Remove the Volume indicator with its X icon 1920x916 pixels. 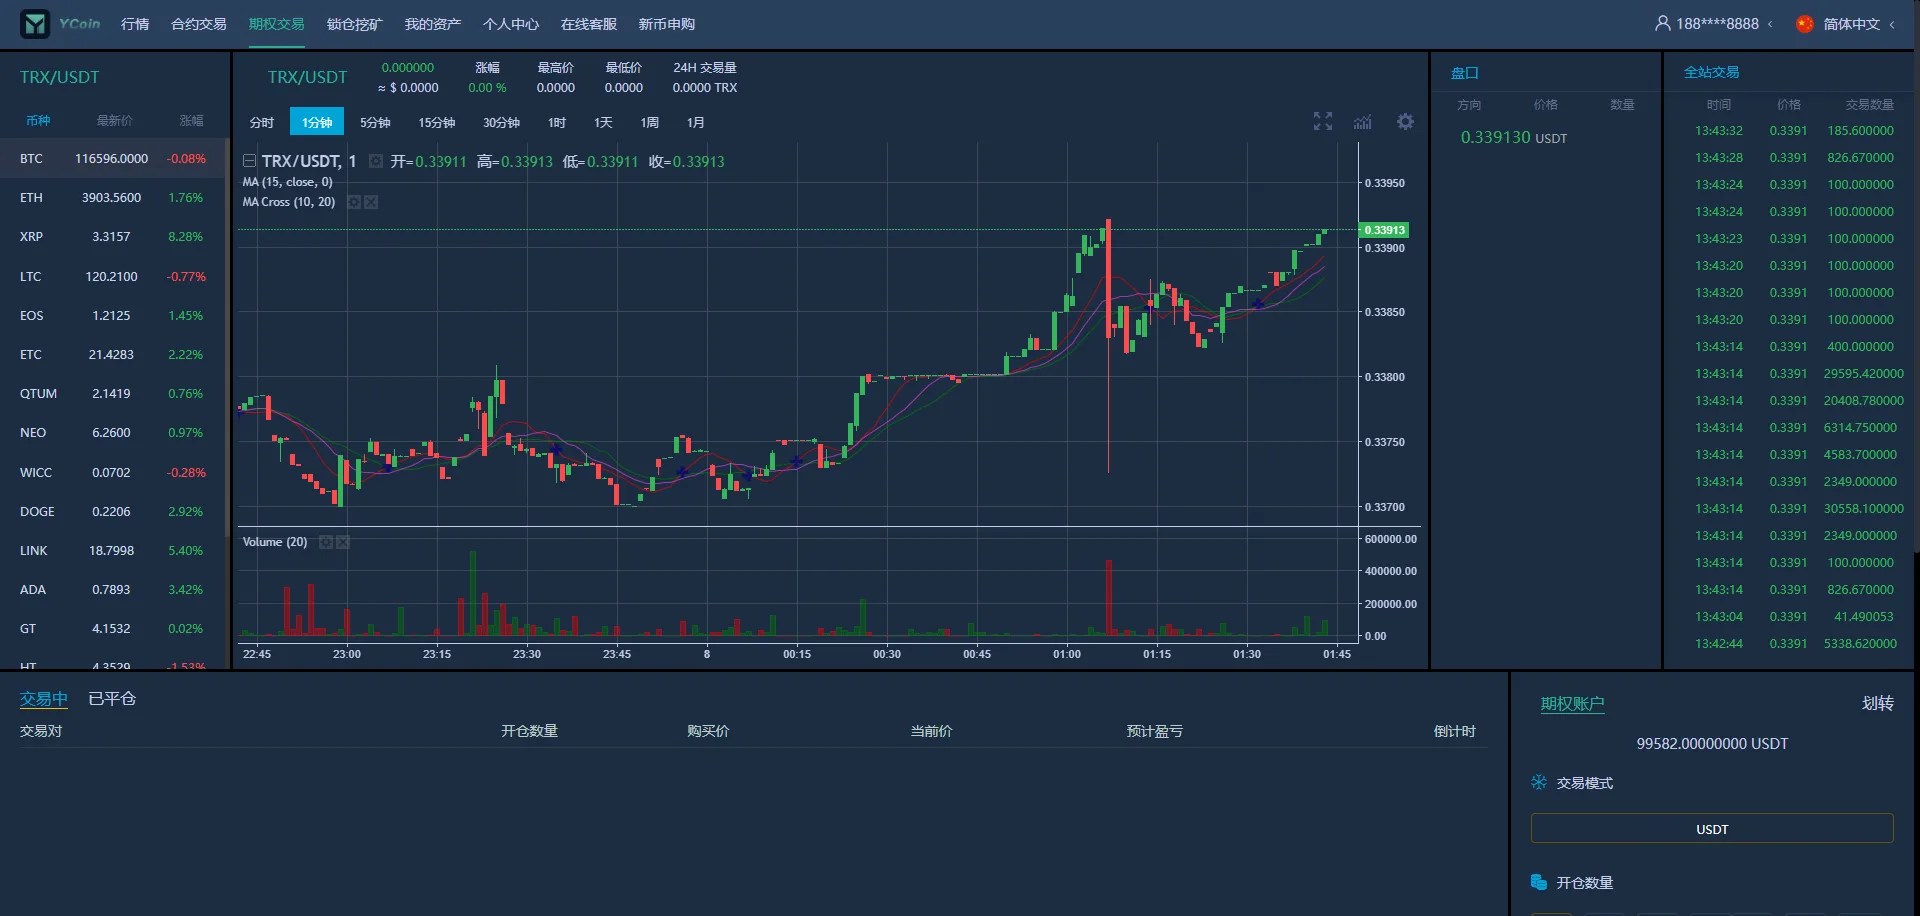[x=343, y=542]
